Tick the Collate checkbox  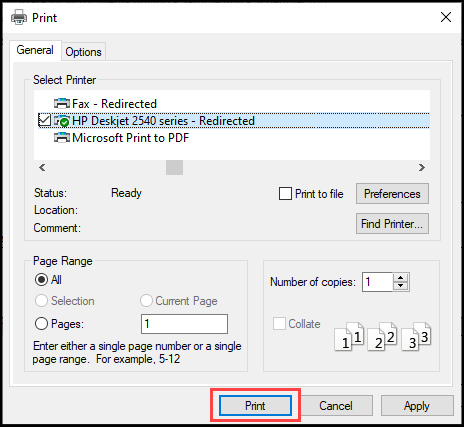coord(279,324)
